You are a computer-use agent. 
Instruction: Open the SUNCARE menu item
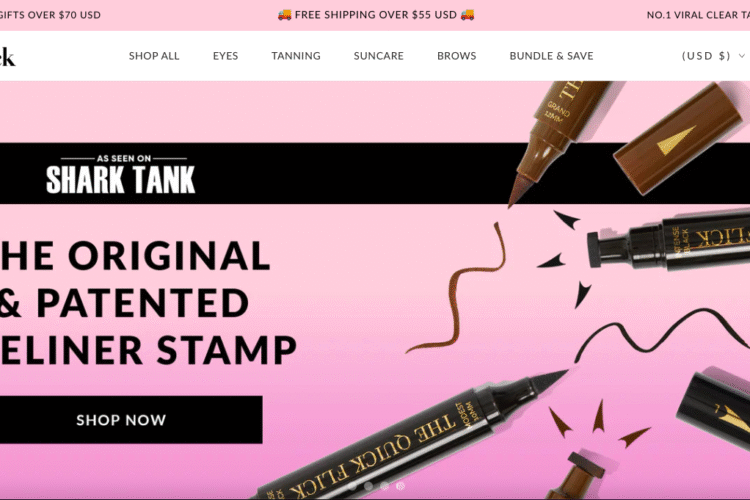[x=378, y=56]
